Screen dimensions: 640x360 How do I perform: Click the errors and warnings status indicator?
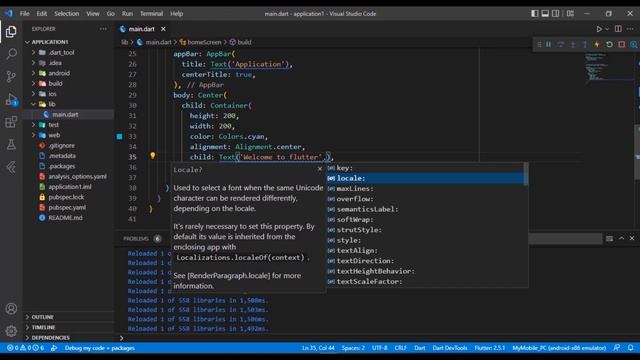pyautogui.click(x=25, y=348)
